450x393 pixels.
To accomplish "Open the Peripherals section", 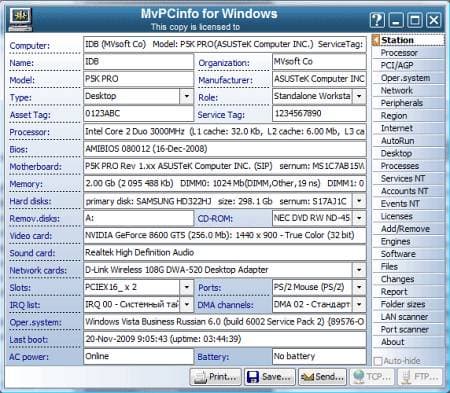I will [x=409, y=103].
